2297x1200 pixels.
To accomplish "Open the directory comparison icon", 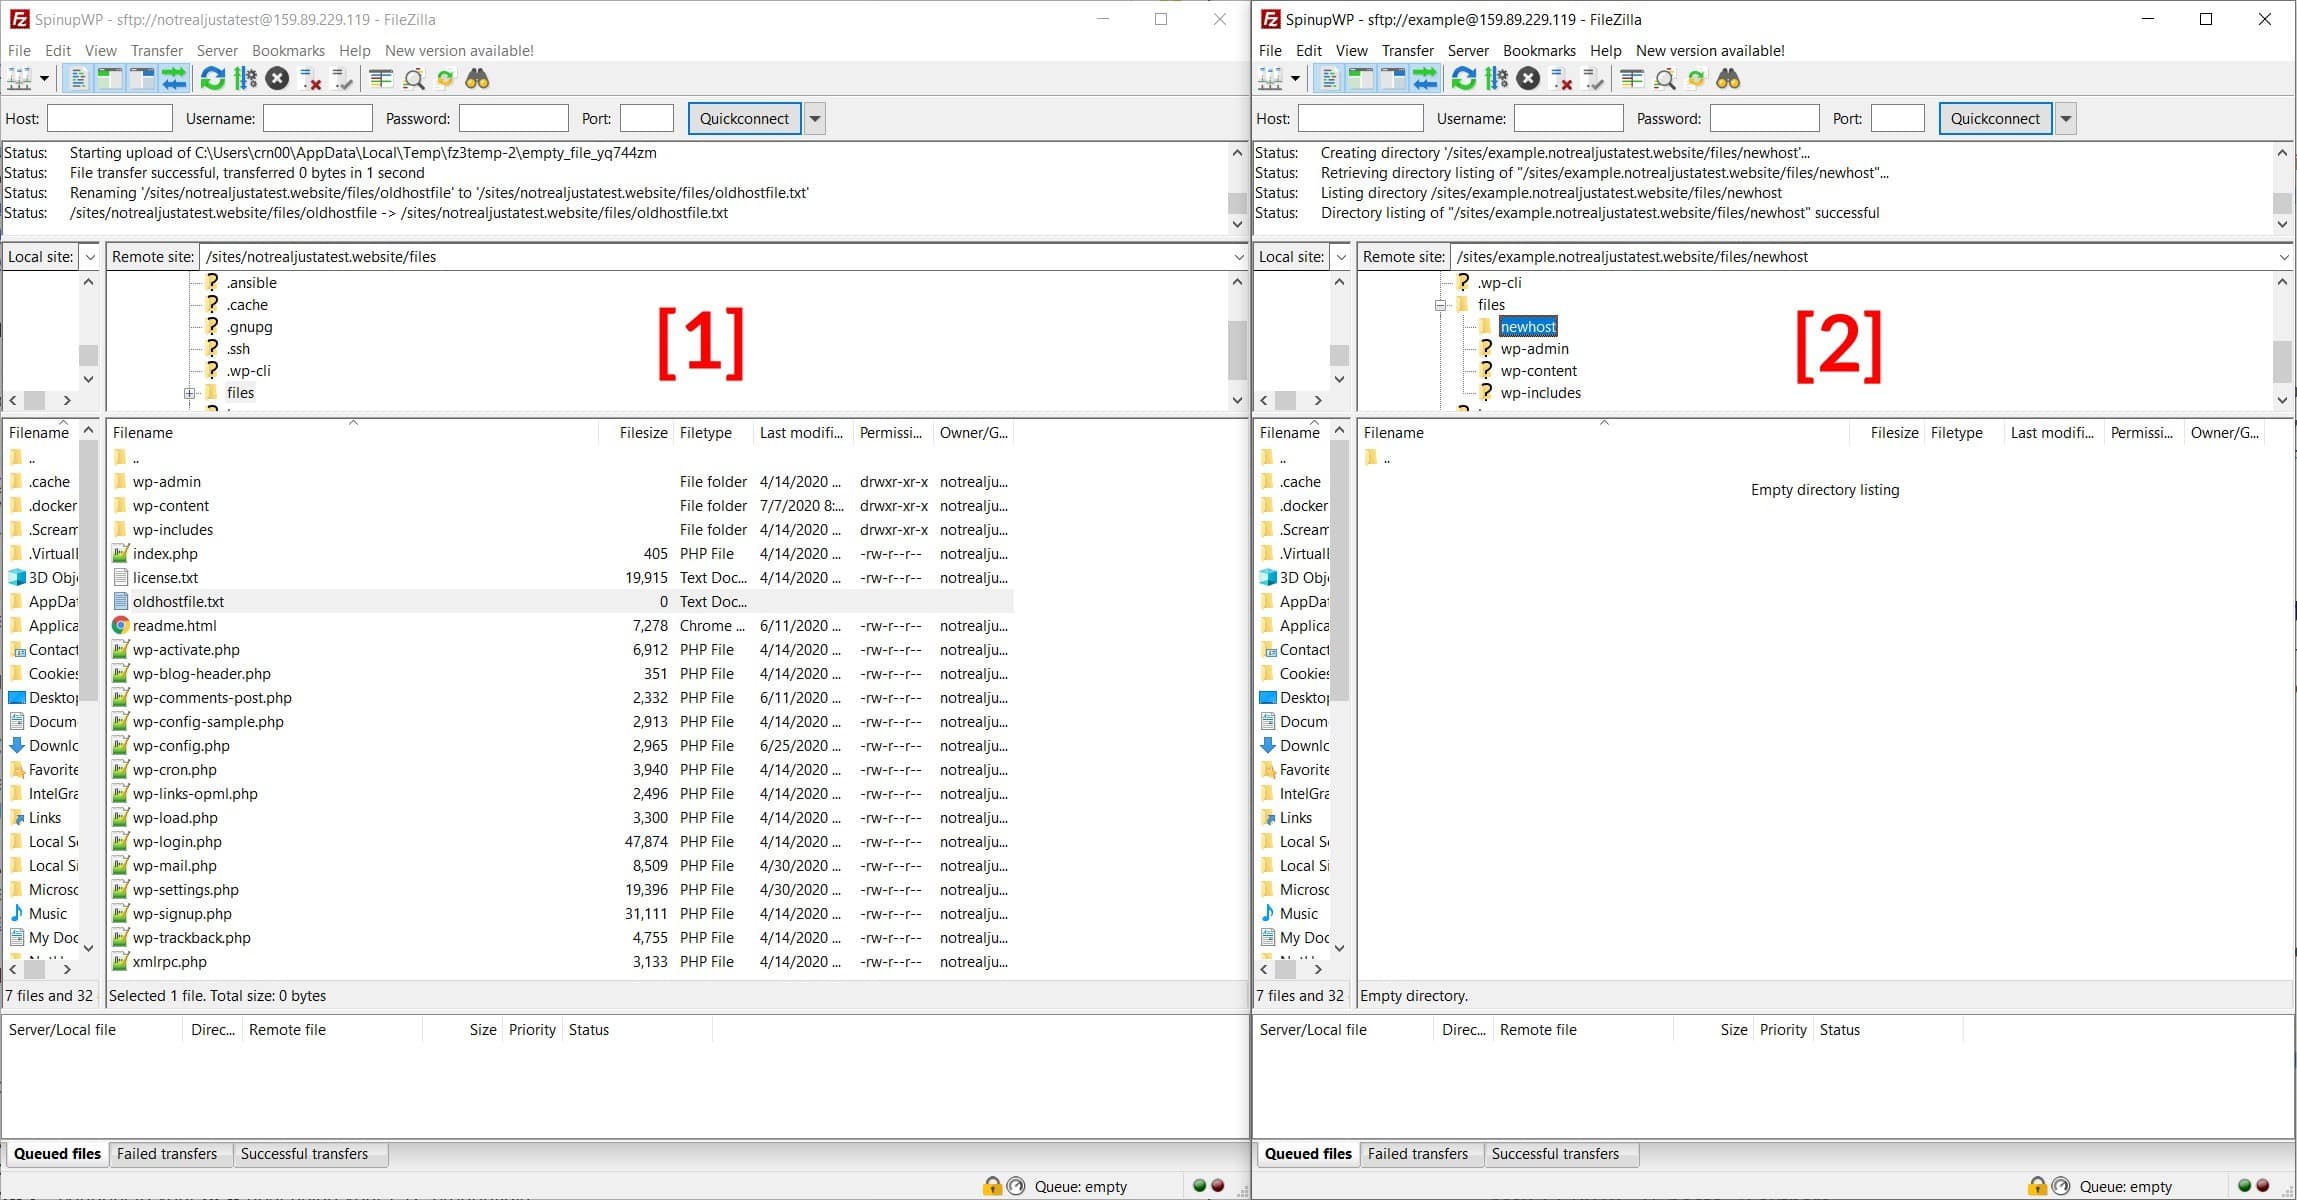I will 382,78.
